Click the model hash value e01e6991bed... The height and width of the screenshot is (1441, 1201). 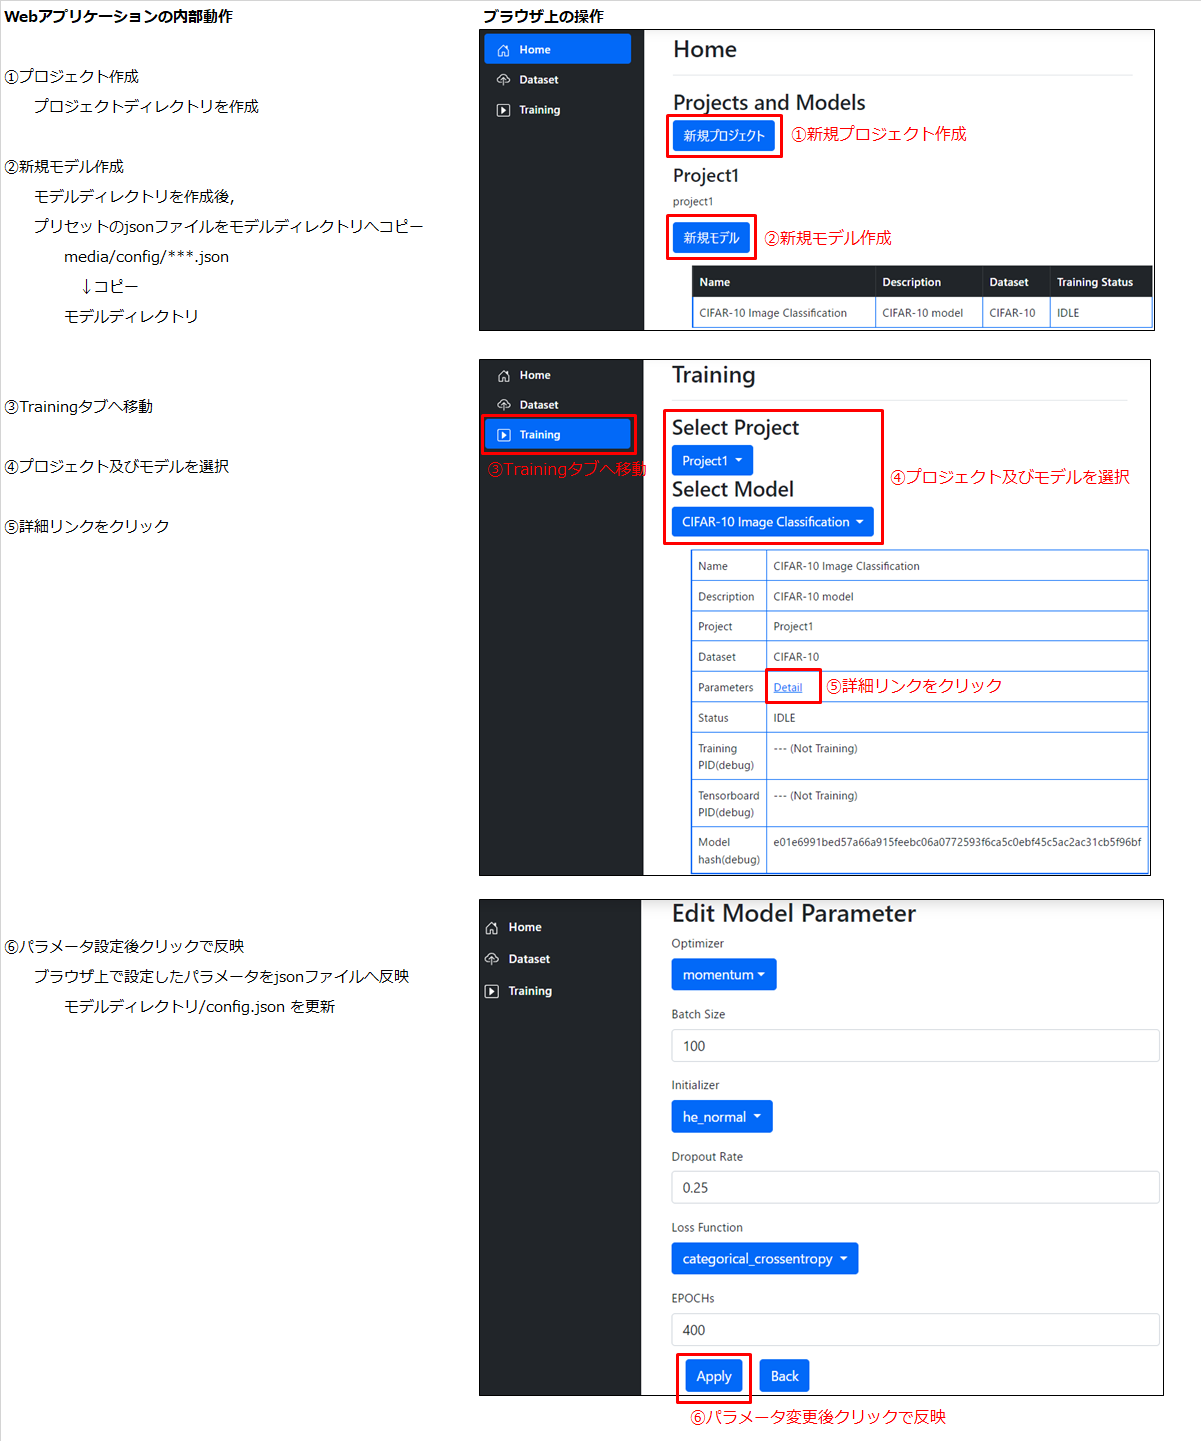957,842
